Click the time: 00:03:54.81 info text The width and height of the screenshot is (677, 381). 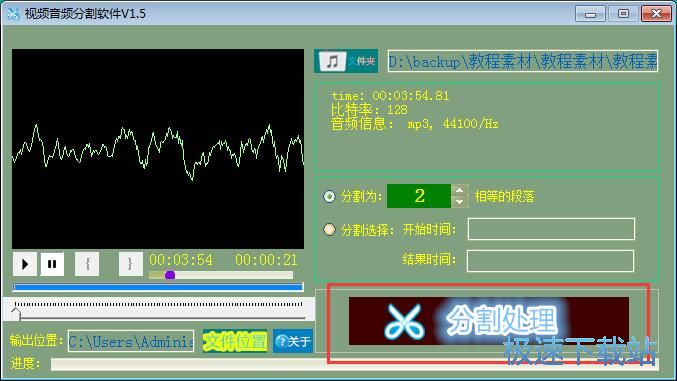pyautogui.click(x=390, y=95)
